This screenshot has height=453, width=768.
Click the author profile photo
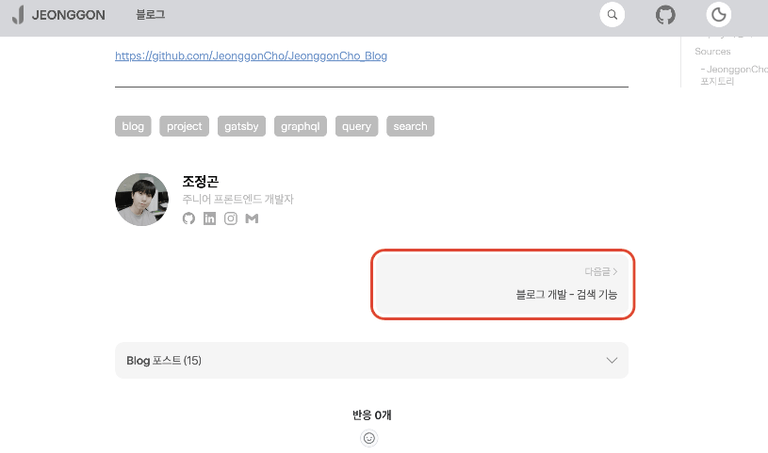142,199
